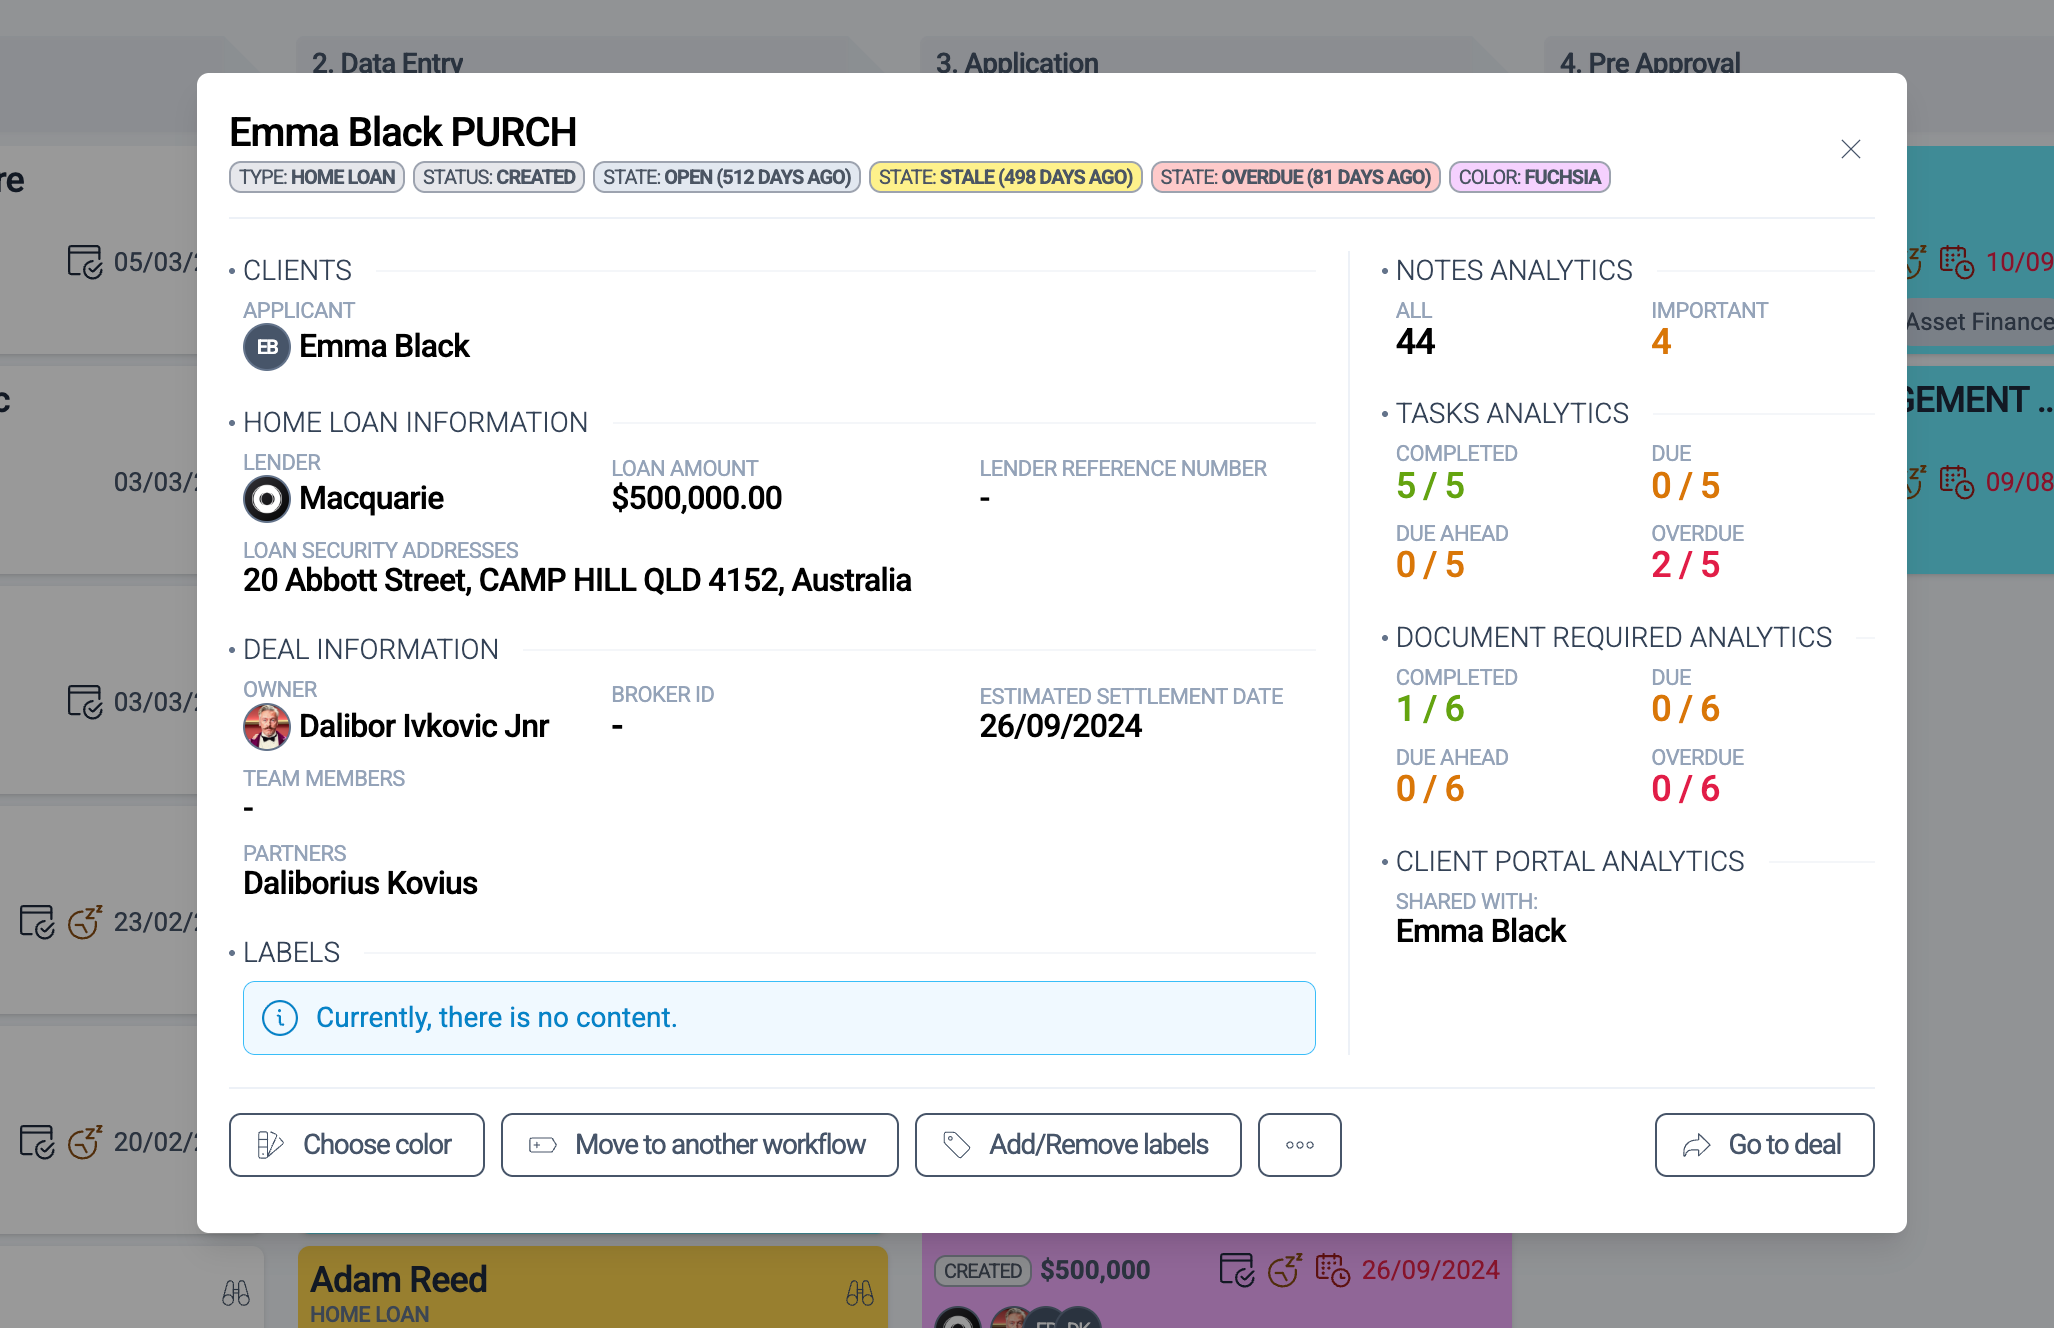Click the calendar-clock icon beside 26/09/2024

pos(1332,1270)
